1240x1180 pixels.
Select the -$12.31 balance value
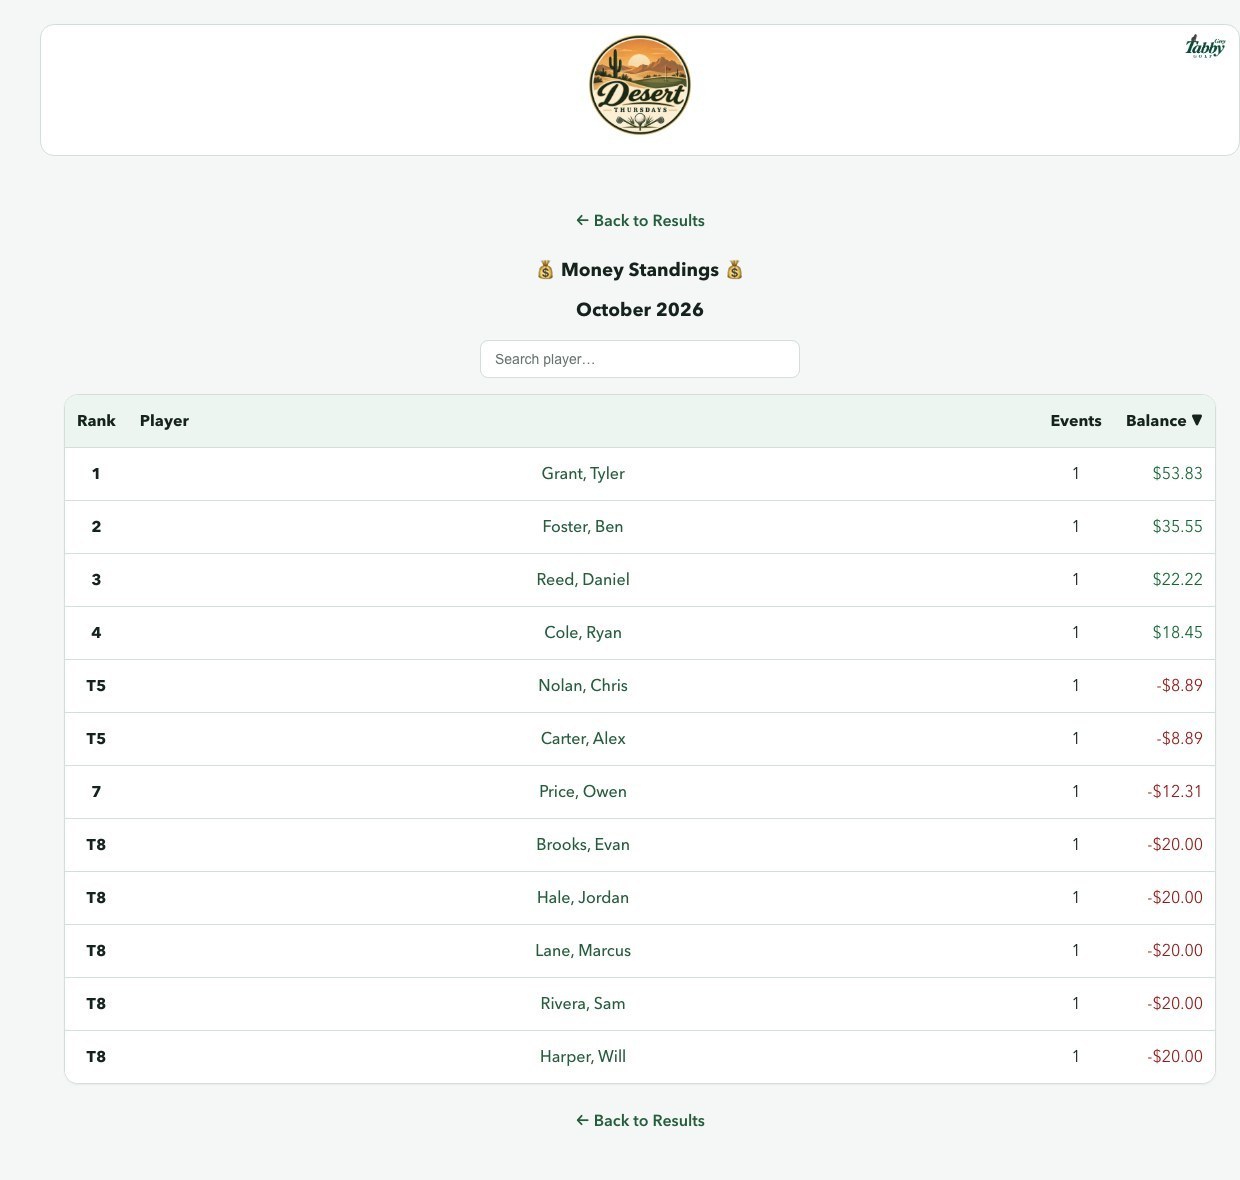pos(1175,792)
